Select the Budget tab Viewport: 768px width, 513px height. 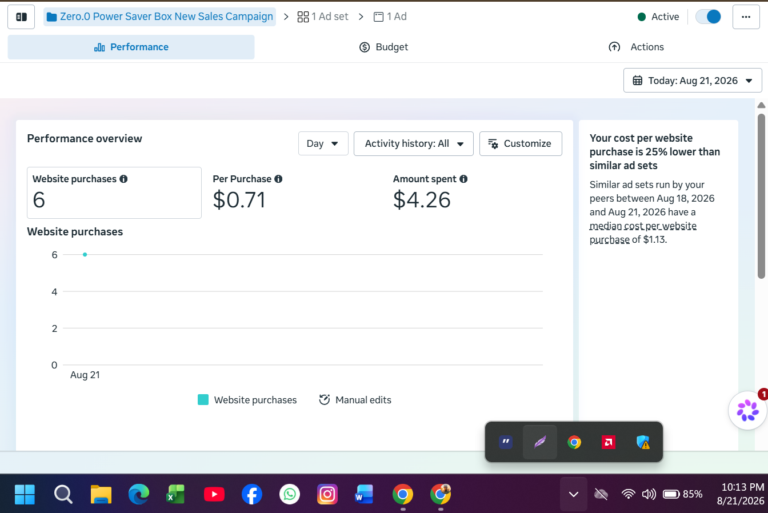click(x=384, y=47)
